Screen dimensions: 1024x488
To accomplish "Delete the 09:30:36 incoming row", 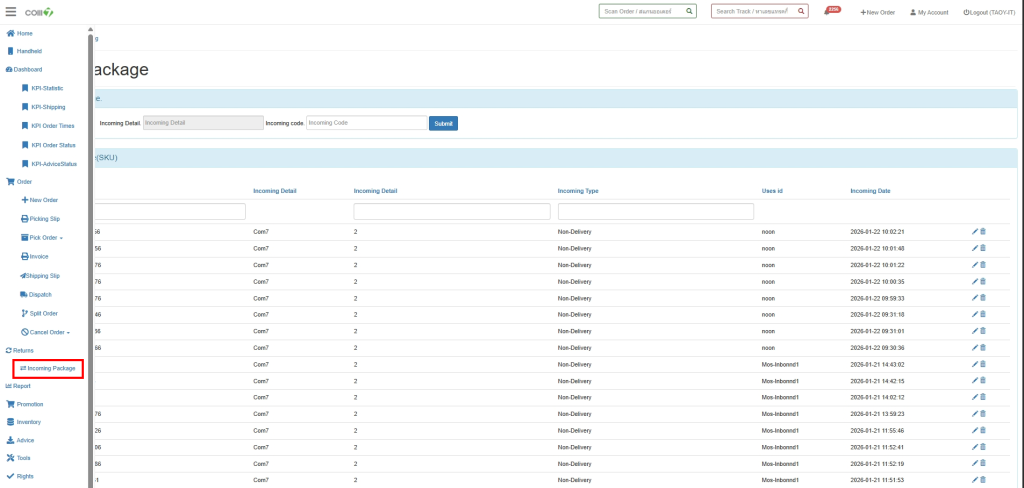I will pyautogui.click(x=983, y=348).
